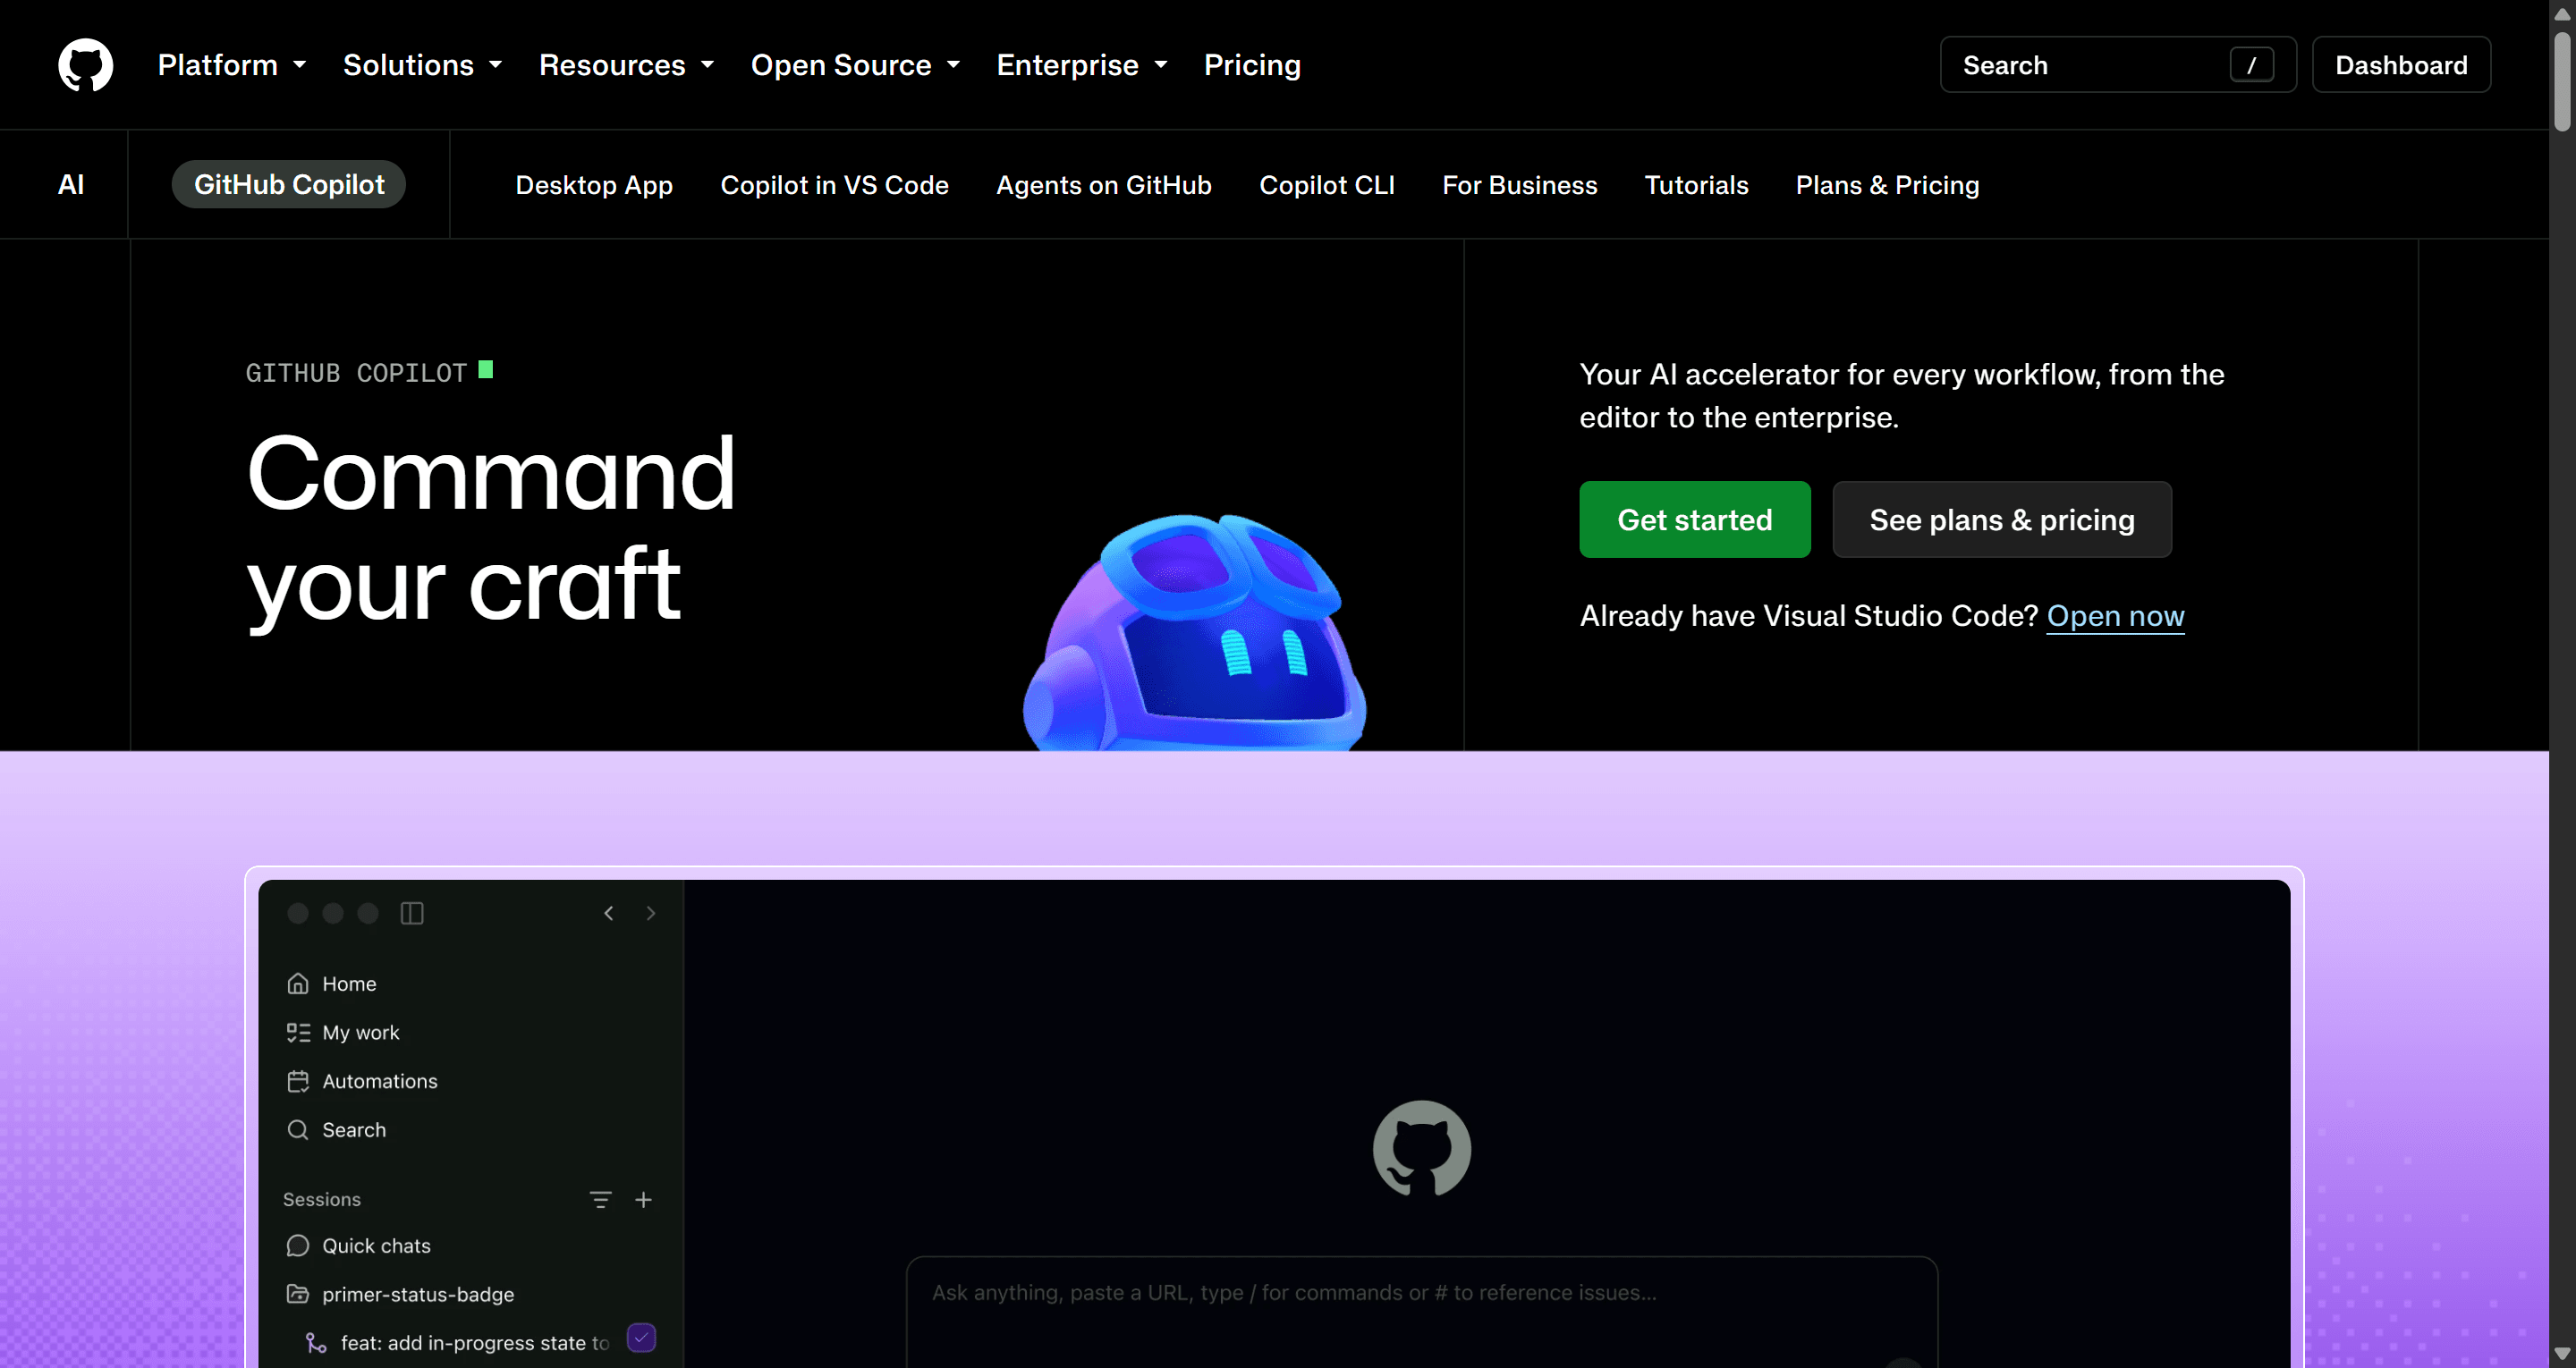Click the GITHUB COPILOT eyebrow text

[x=356, y=373]
